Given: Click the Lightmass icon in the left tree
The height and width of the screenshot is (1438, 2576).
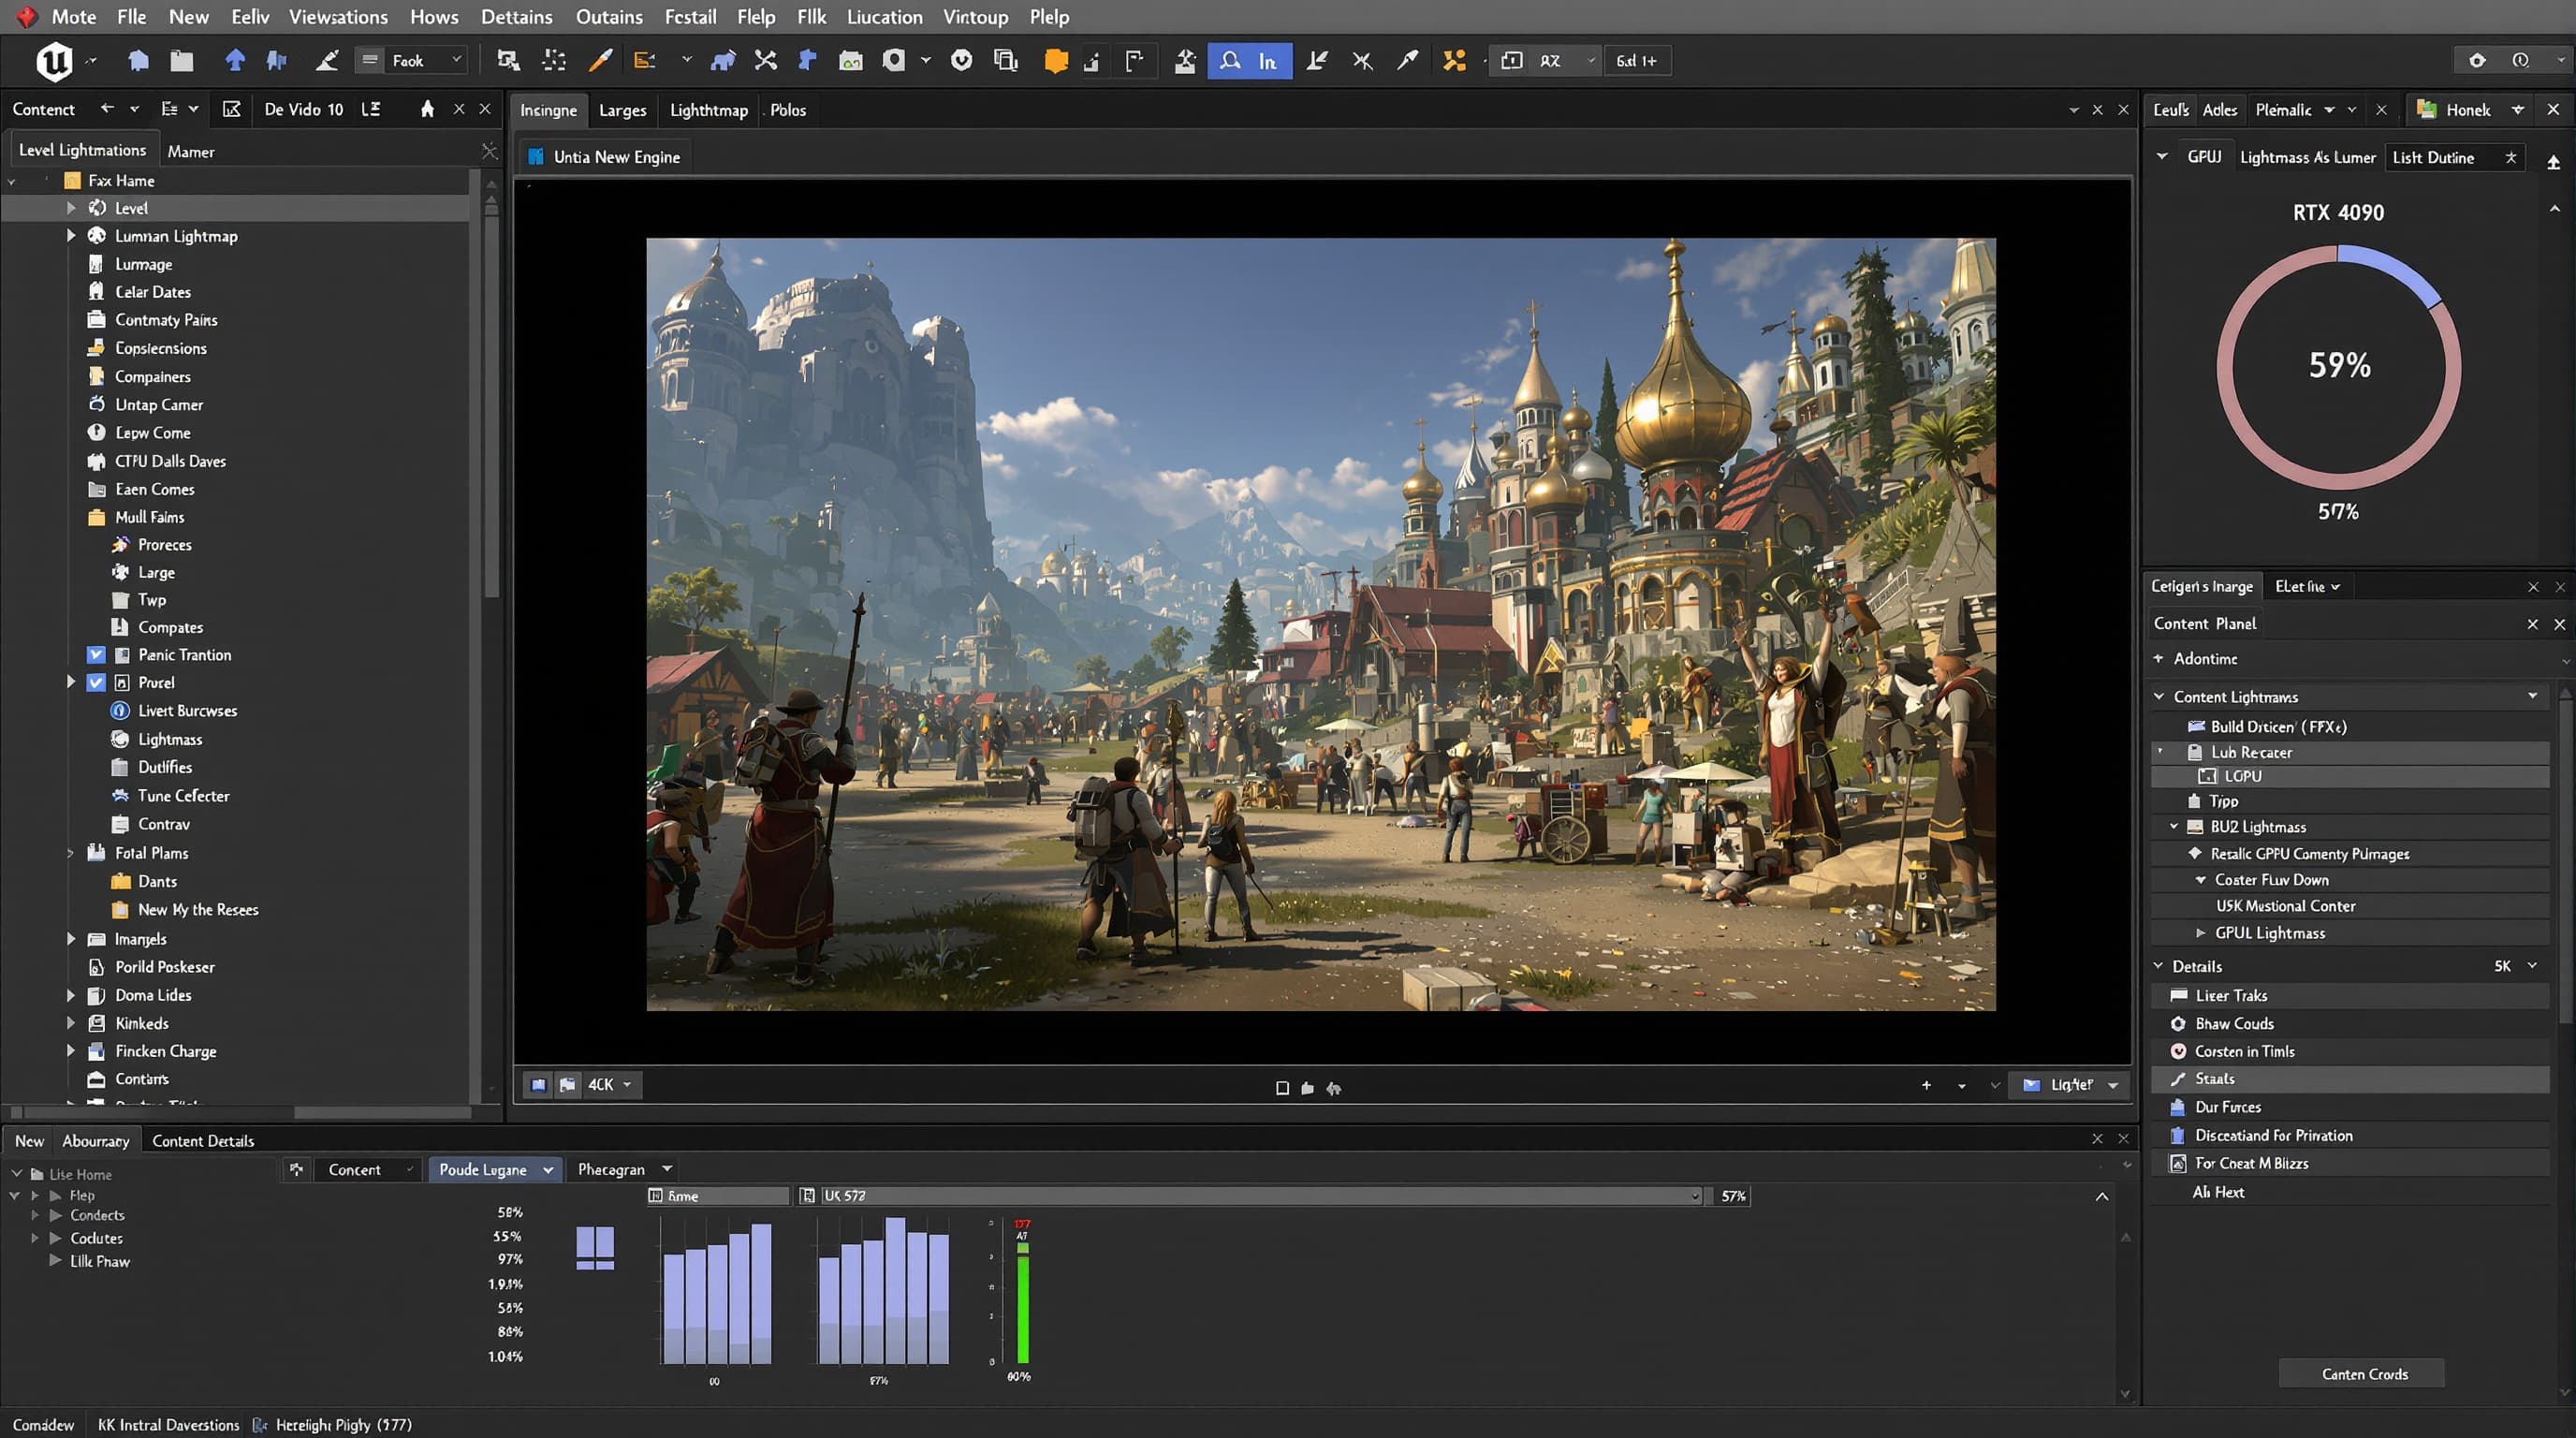Looking at the screenshot, I should click(x=120, y=739).
